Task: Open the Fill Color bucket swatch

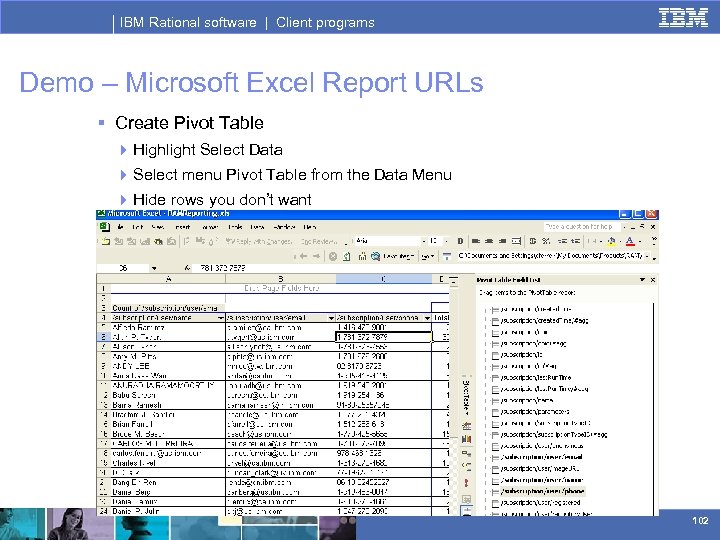Action: (x=612, y=241)
